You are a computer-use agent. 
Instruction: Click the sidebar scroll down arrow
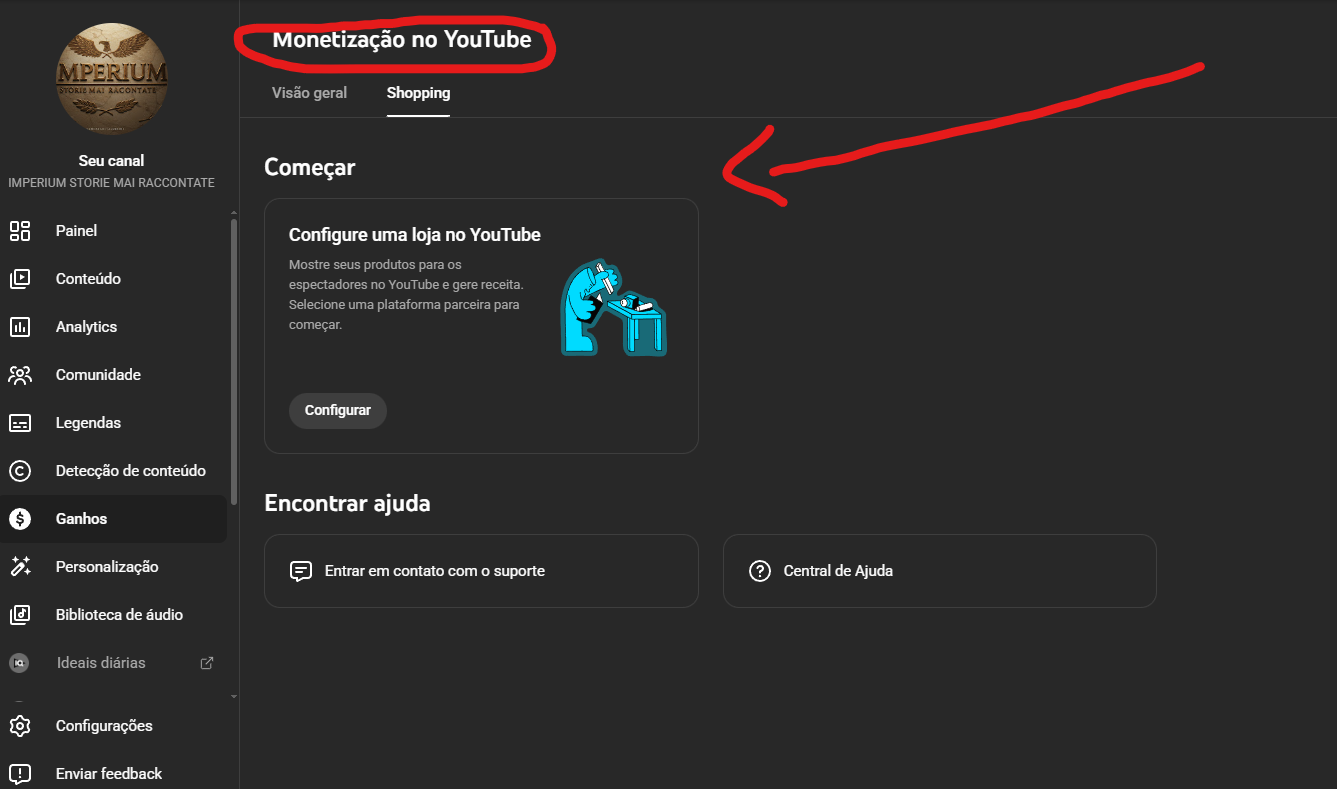(x=234, y=696)
